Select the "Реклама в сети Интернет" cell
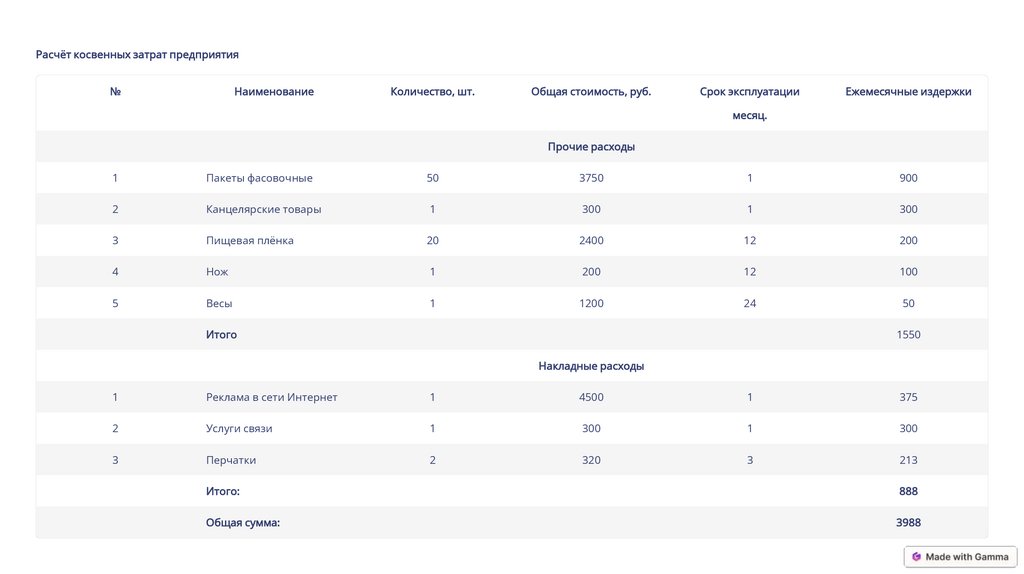The width and height of the screenshot is (1024, 574). (x=271, y=398)
